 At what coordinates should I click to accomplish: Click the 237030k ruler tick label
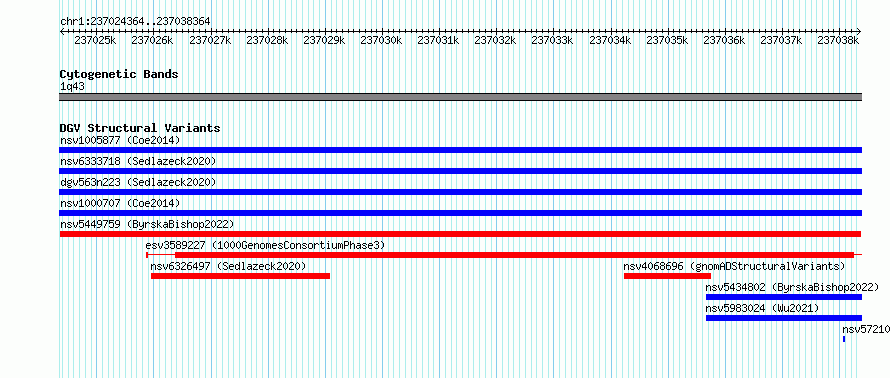click(381, 41)
